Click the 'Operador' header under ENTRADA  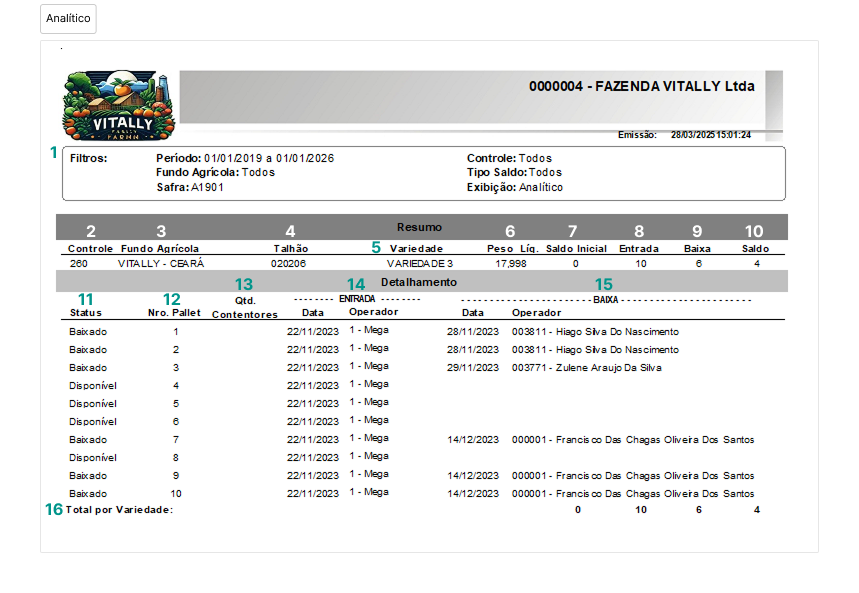pos(374,312)
